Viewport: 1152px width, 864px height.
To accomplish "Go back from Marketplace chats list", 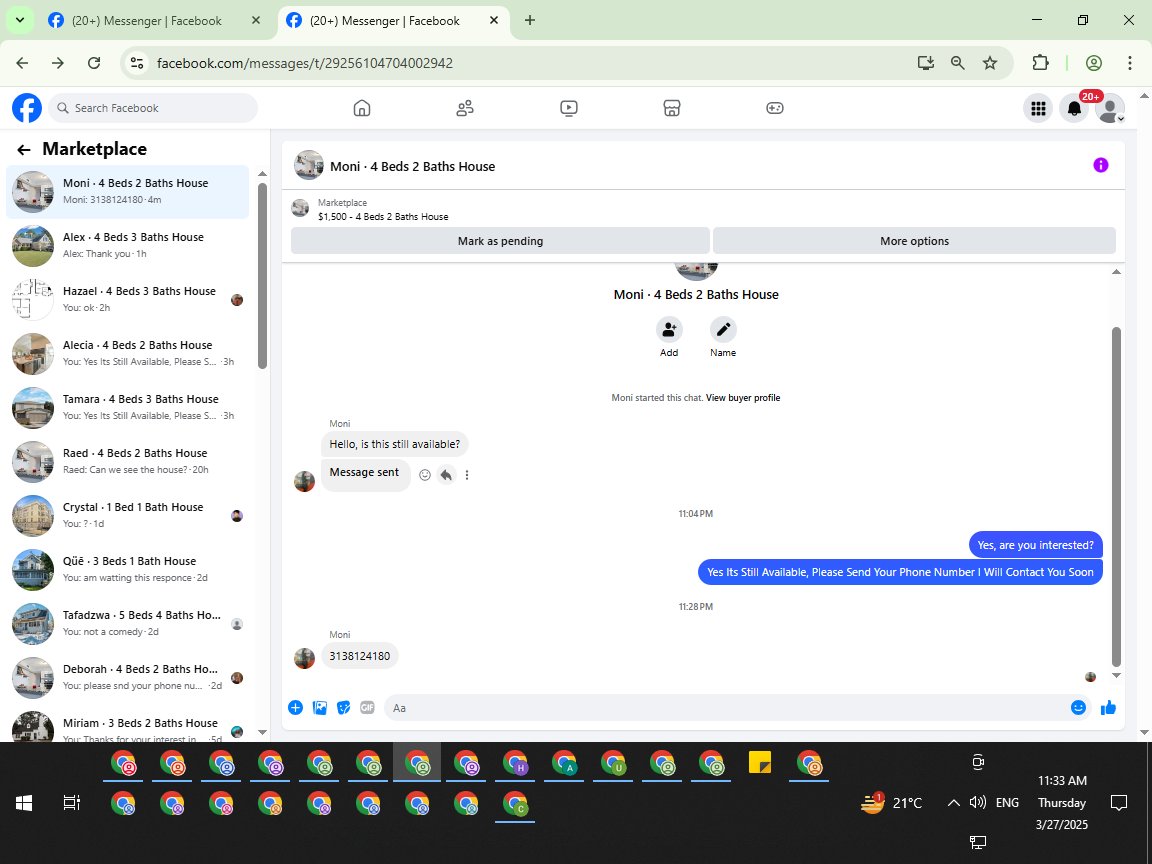I will 24,150.
